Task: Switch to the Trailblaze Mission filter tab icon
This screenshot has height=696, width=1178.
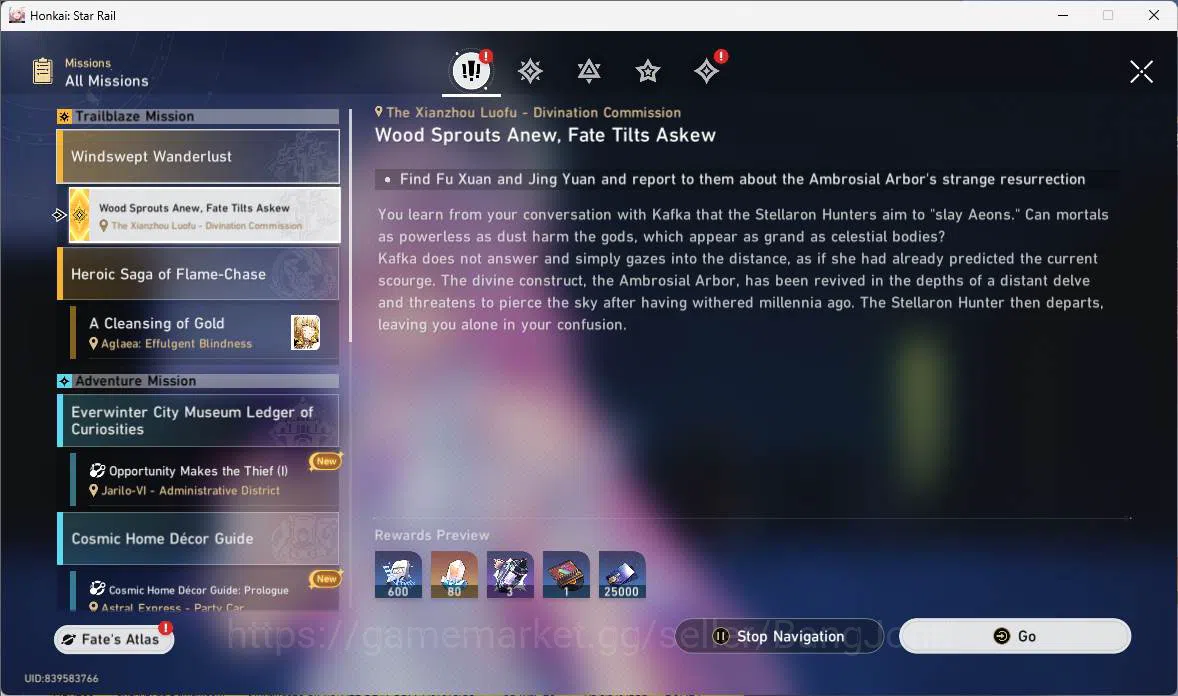Action: point(530,71)
